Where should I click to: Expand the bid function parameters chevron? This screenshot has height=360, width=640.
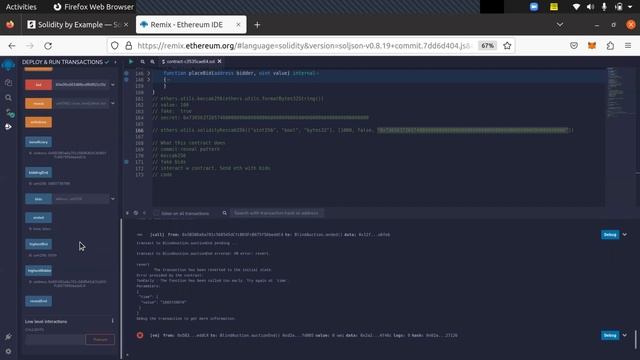[113, 85]
